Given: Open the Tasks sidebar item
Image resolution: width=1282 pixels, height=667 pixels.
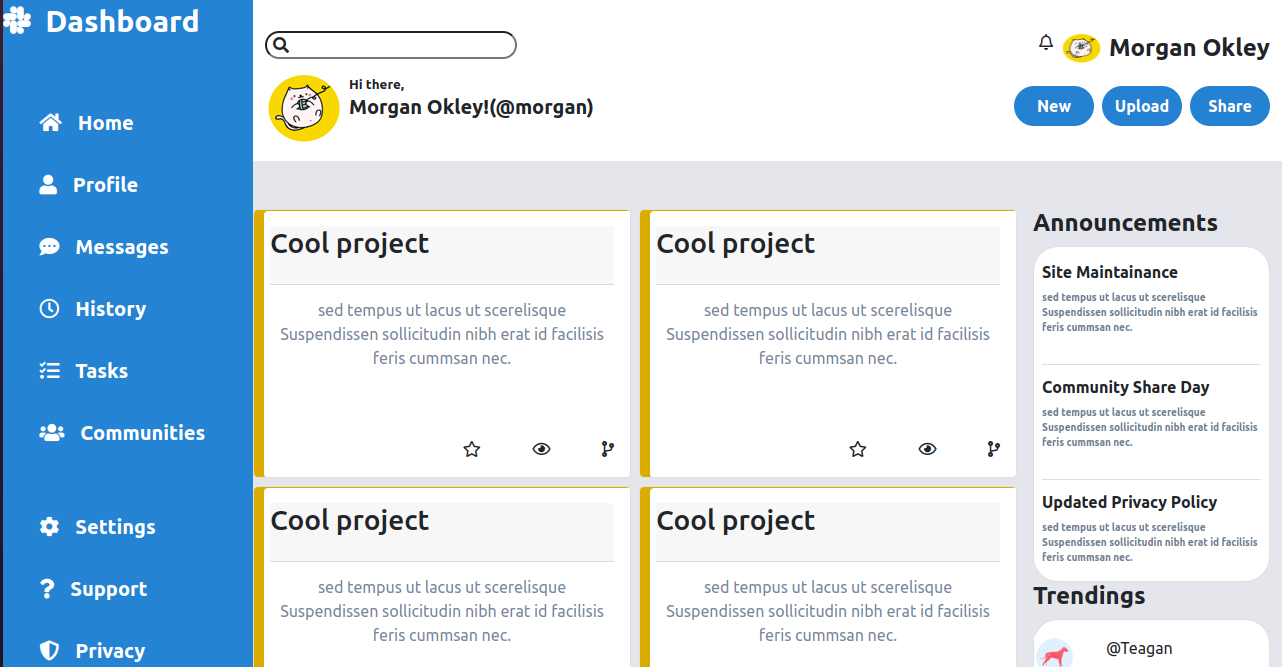Looking at the screenshot, I should click(x=101, y=371).
